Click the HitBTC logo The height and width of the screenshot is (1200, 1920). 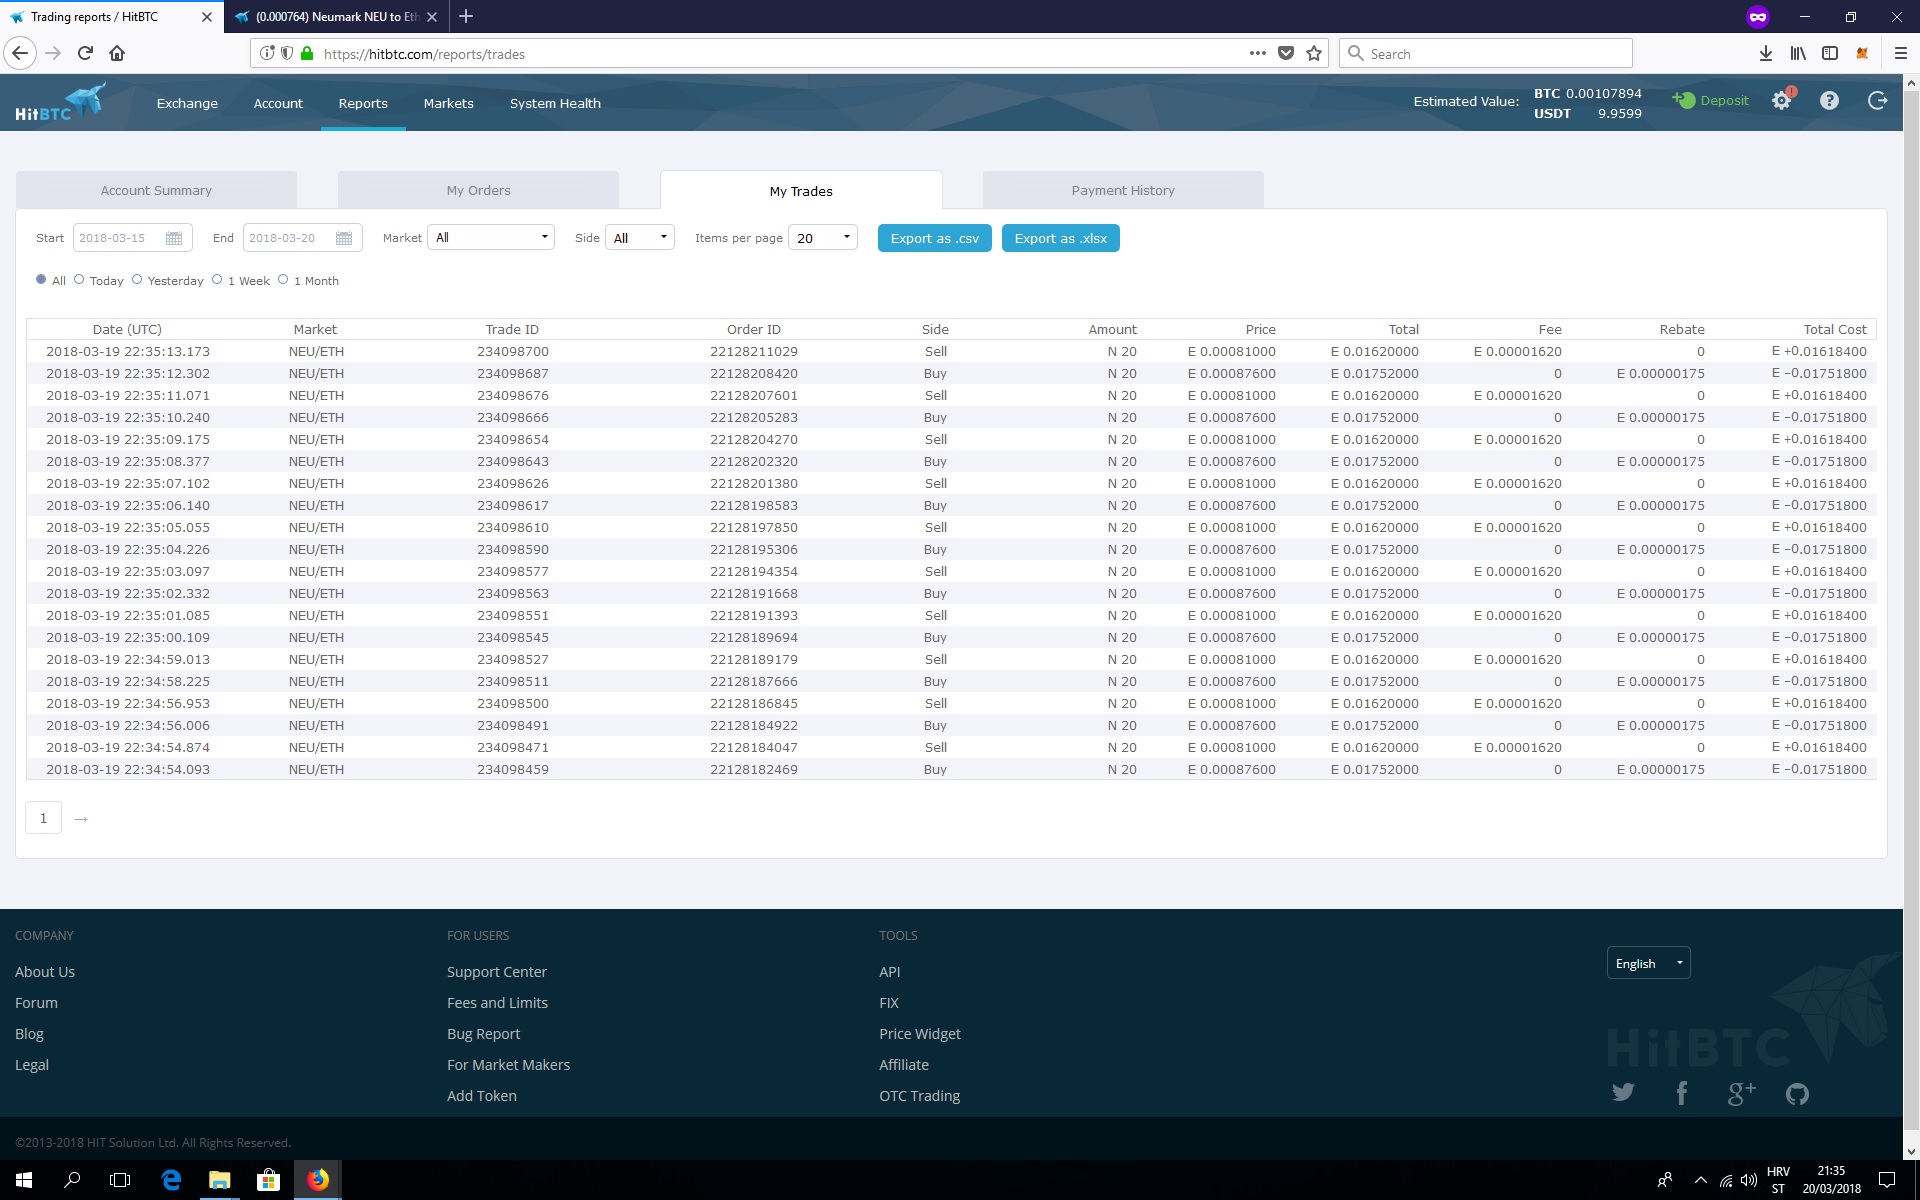pos(60,103)
